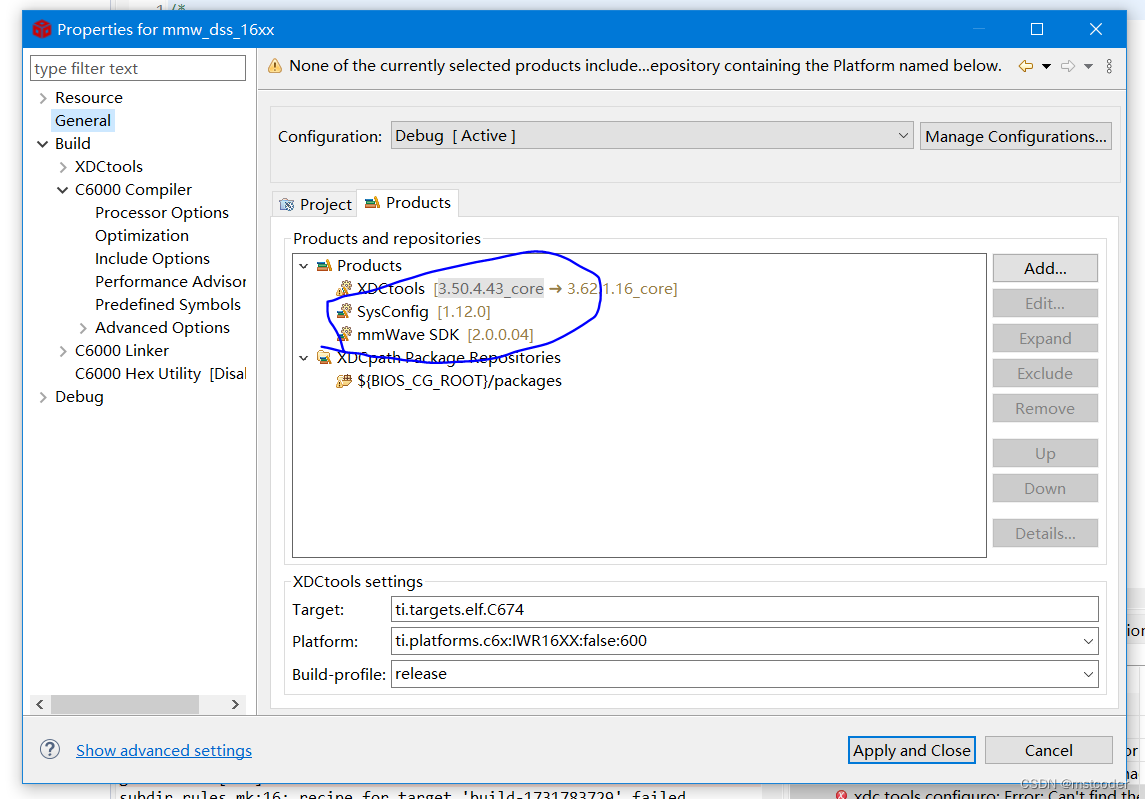Image resolution: width=1145 pixels, height=799 pixels.
Task: Expand the Debug tree node
Action: tap(43, 397)
